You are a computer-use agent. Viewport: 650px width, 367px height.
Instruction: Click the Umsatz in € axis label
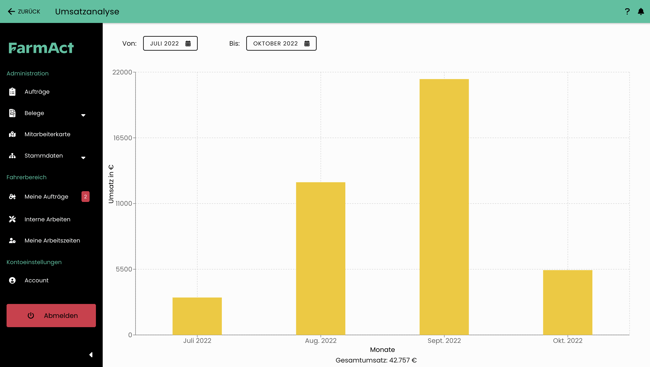[111, 184]
